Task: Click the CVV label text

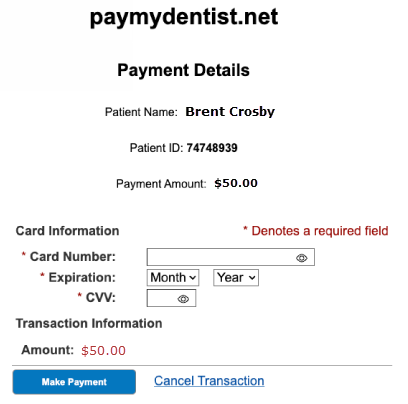Action: (101, 297)
